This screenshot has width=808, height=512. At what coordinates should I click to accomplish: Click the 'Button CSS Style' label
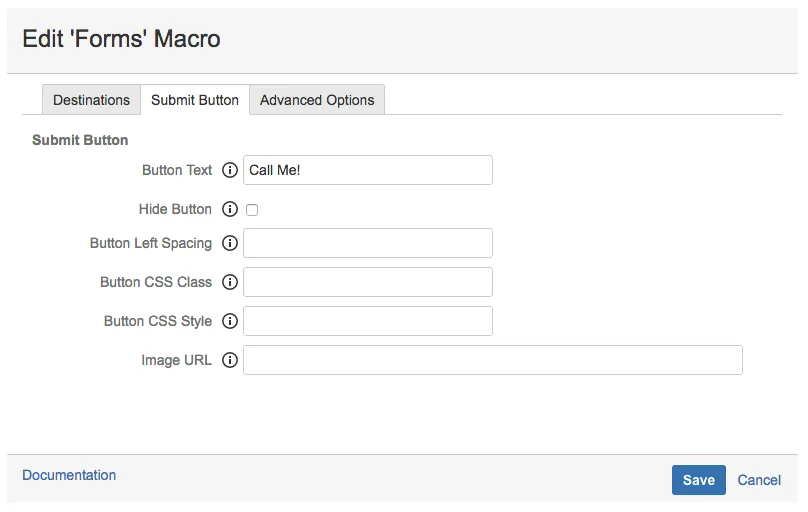[x=158, y=321]
